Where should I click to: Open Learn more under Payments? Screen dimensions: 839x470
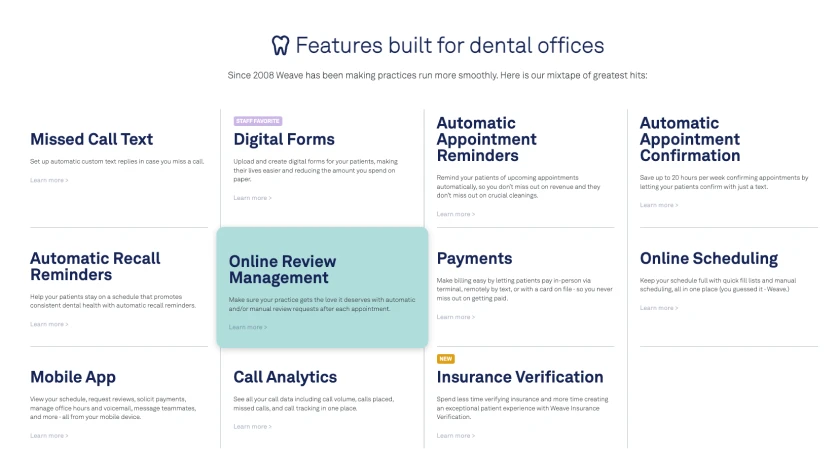[456, 317]
